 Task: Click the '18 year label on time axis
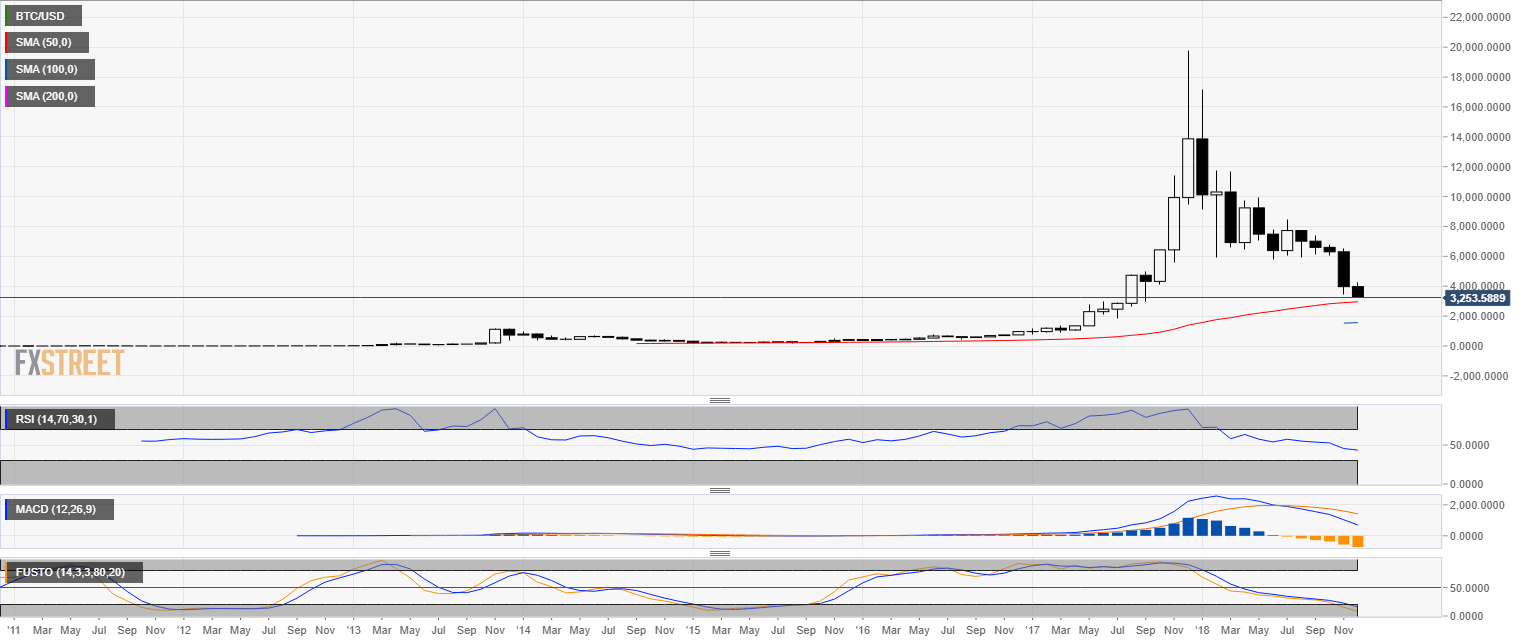[x=1201, y=632]
